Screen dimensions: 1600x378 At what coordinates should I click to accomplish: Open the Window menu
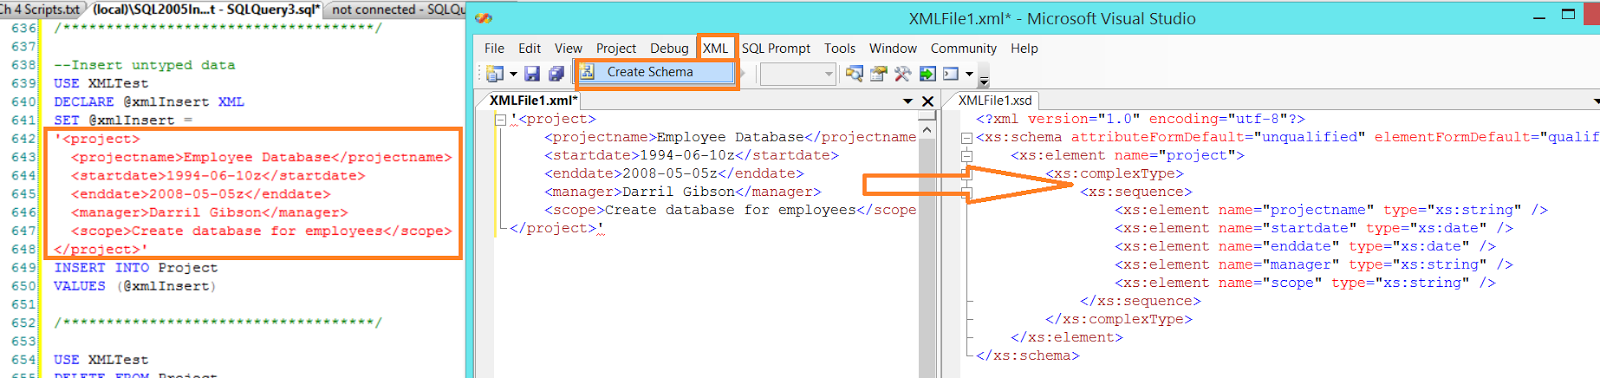click(893, 48)
